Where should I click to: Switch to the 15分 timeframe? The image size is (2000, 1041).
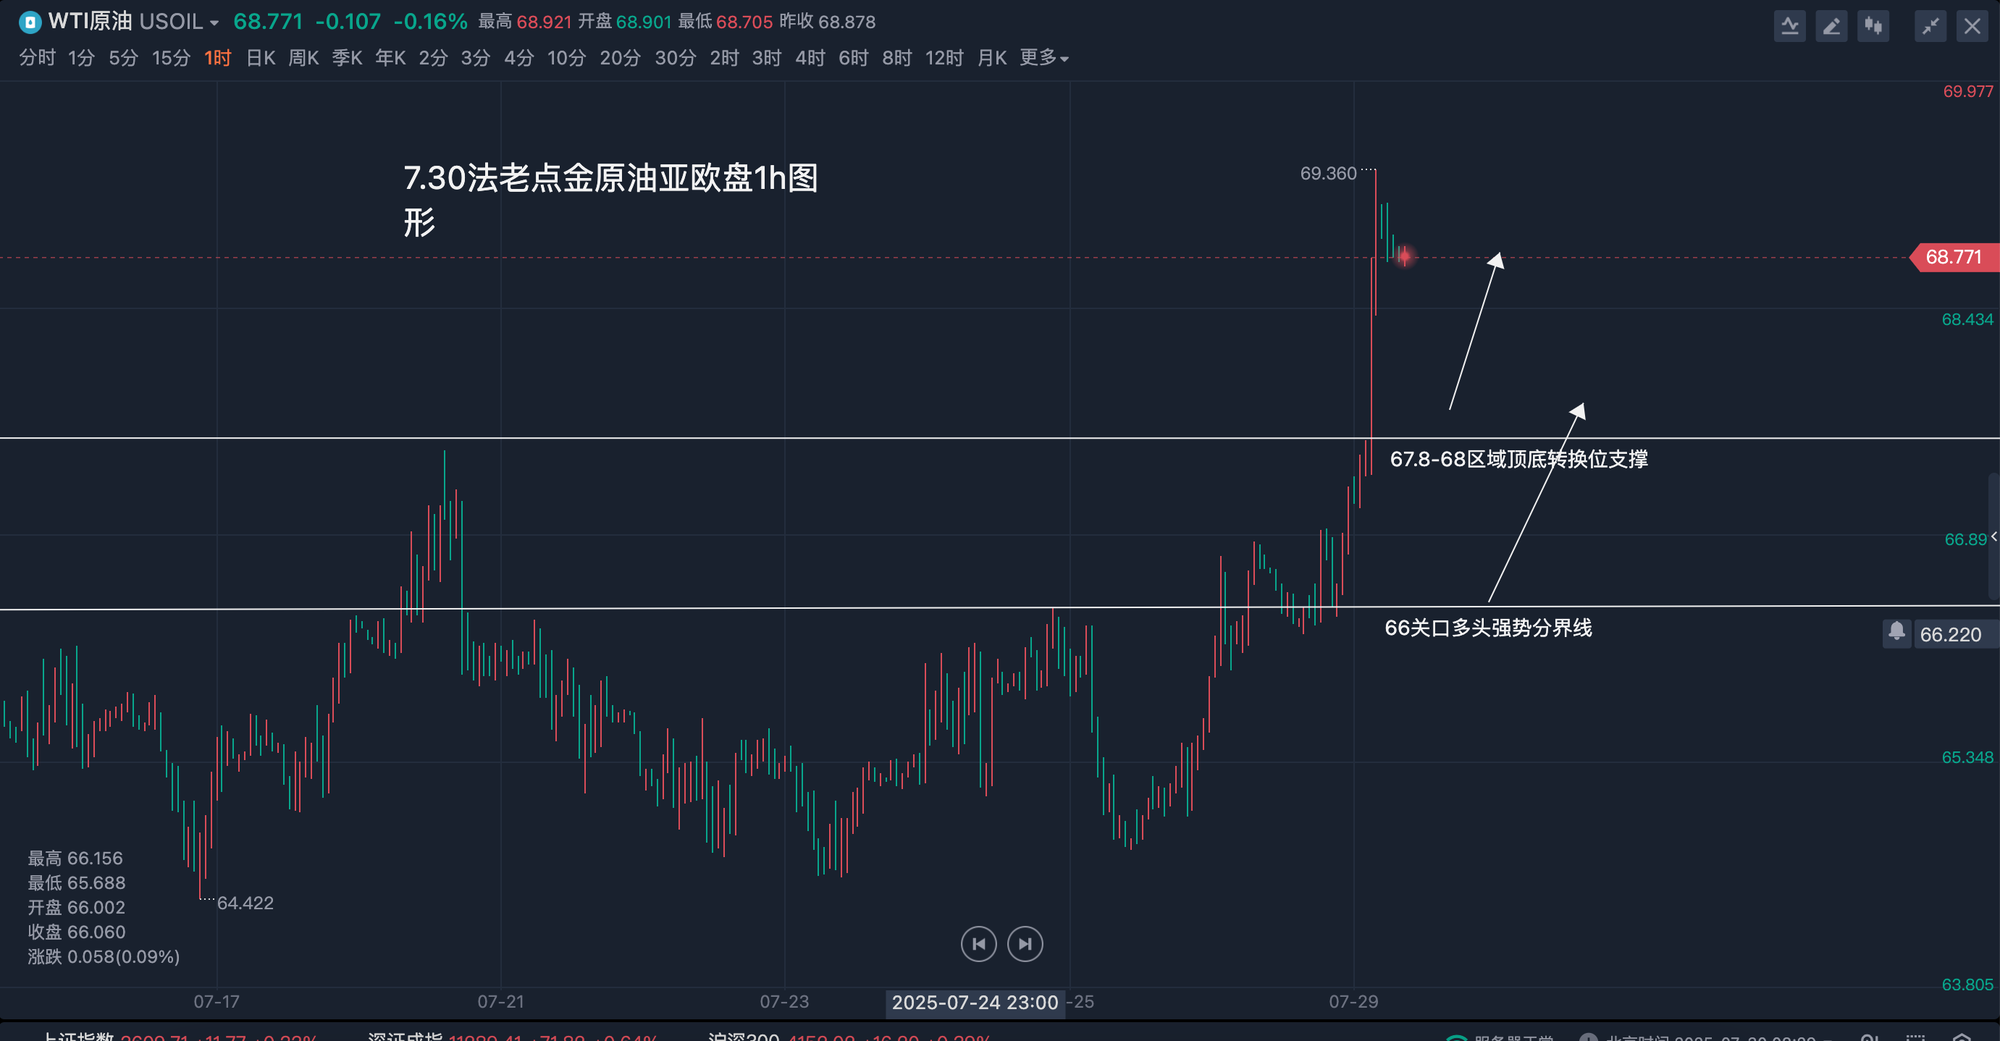(x=171, y=58)
